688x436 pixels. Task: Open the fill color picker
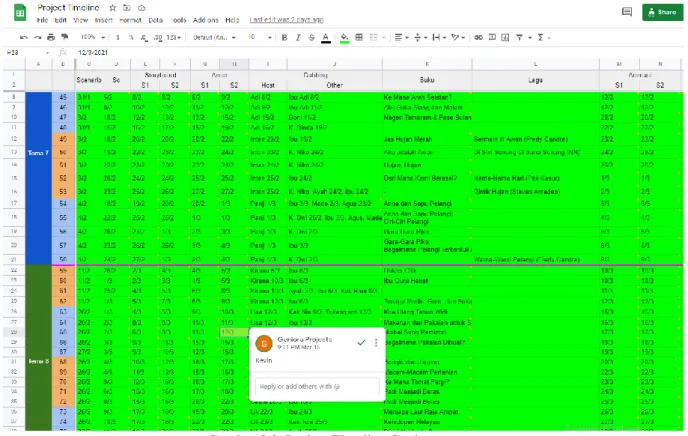click(x=344, y=38)
